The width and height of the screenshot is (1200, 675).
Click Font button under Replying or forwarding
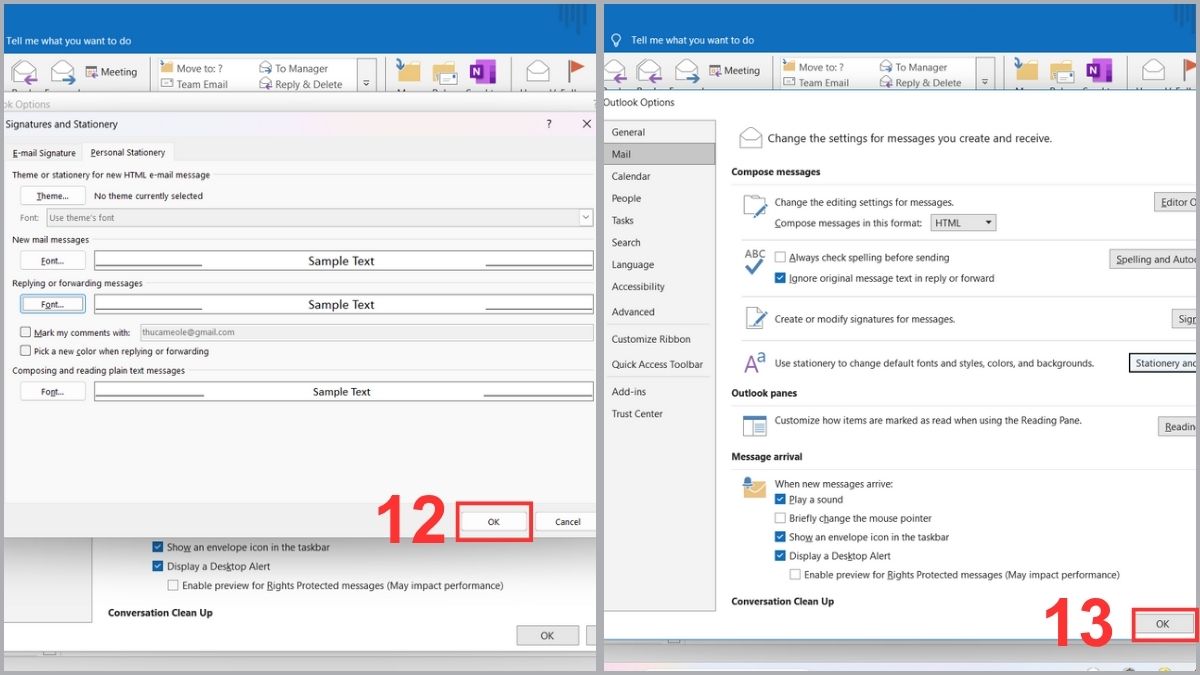(x=52, y=305)
